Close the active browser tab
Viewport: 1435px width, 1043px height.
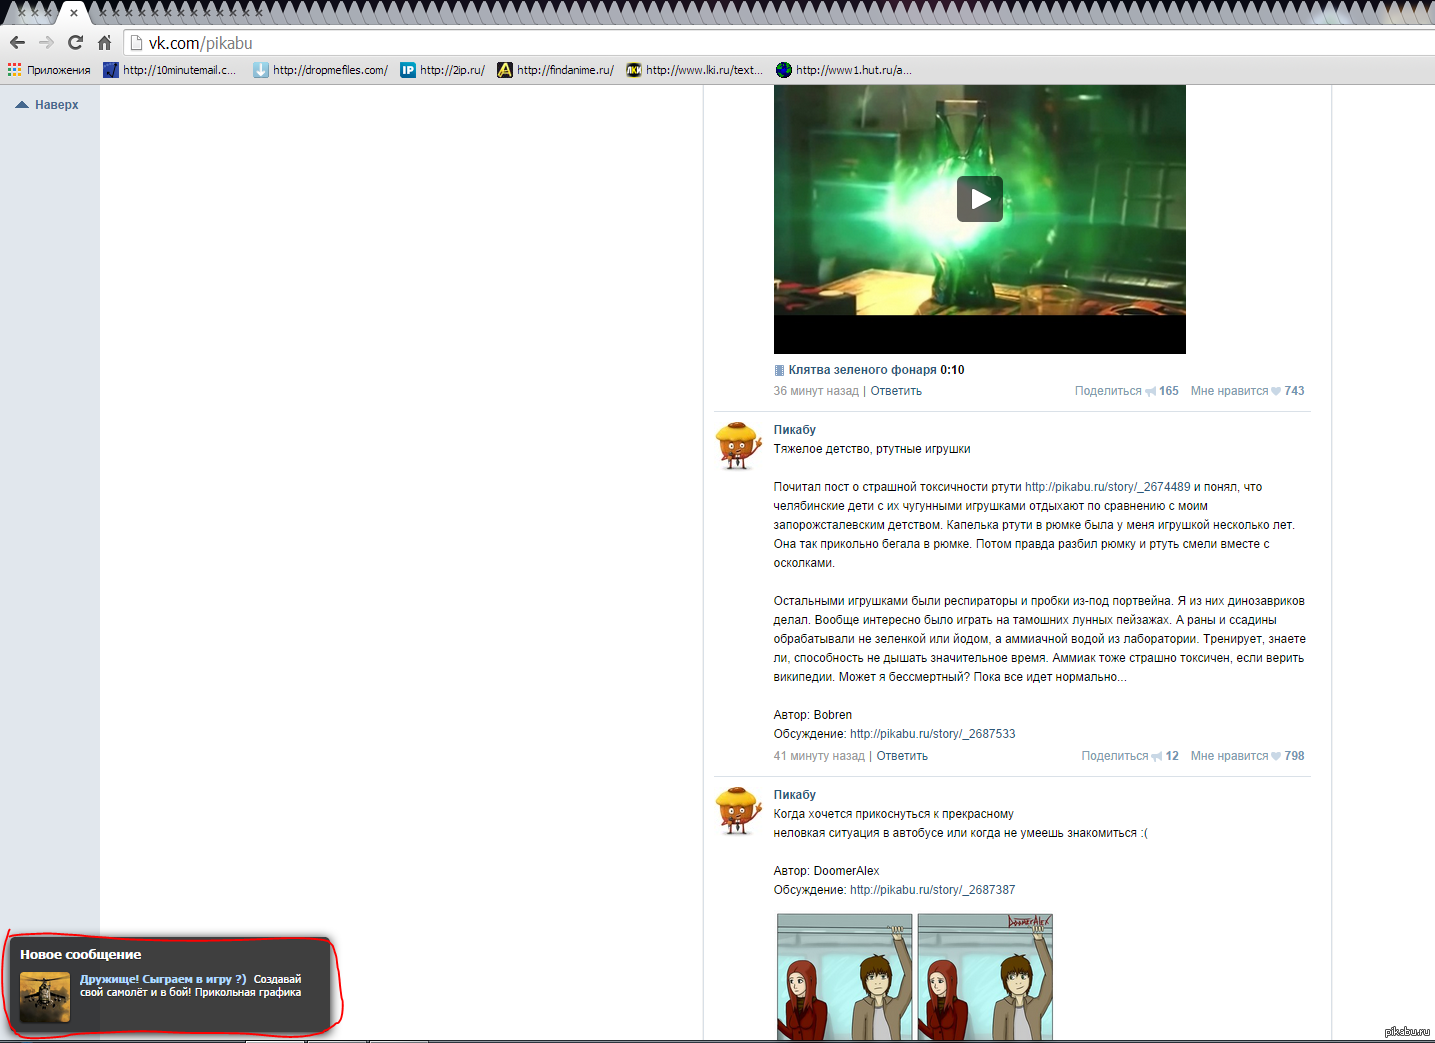pos(74,13)
